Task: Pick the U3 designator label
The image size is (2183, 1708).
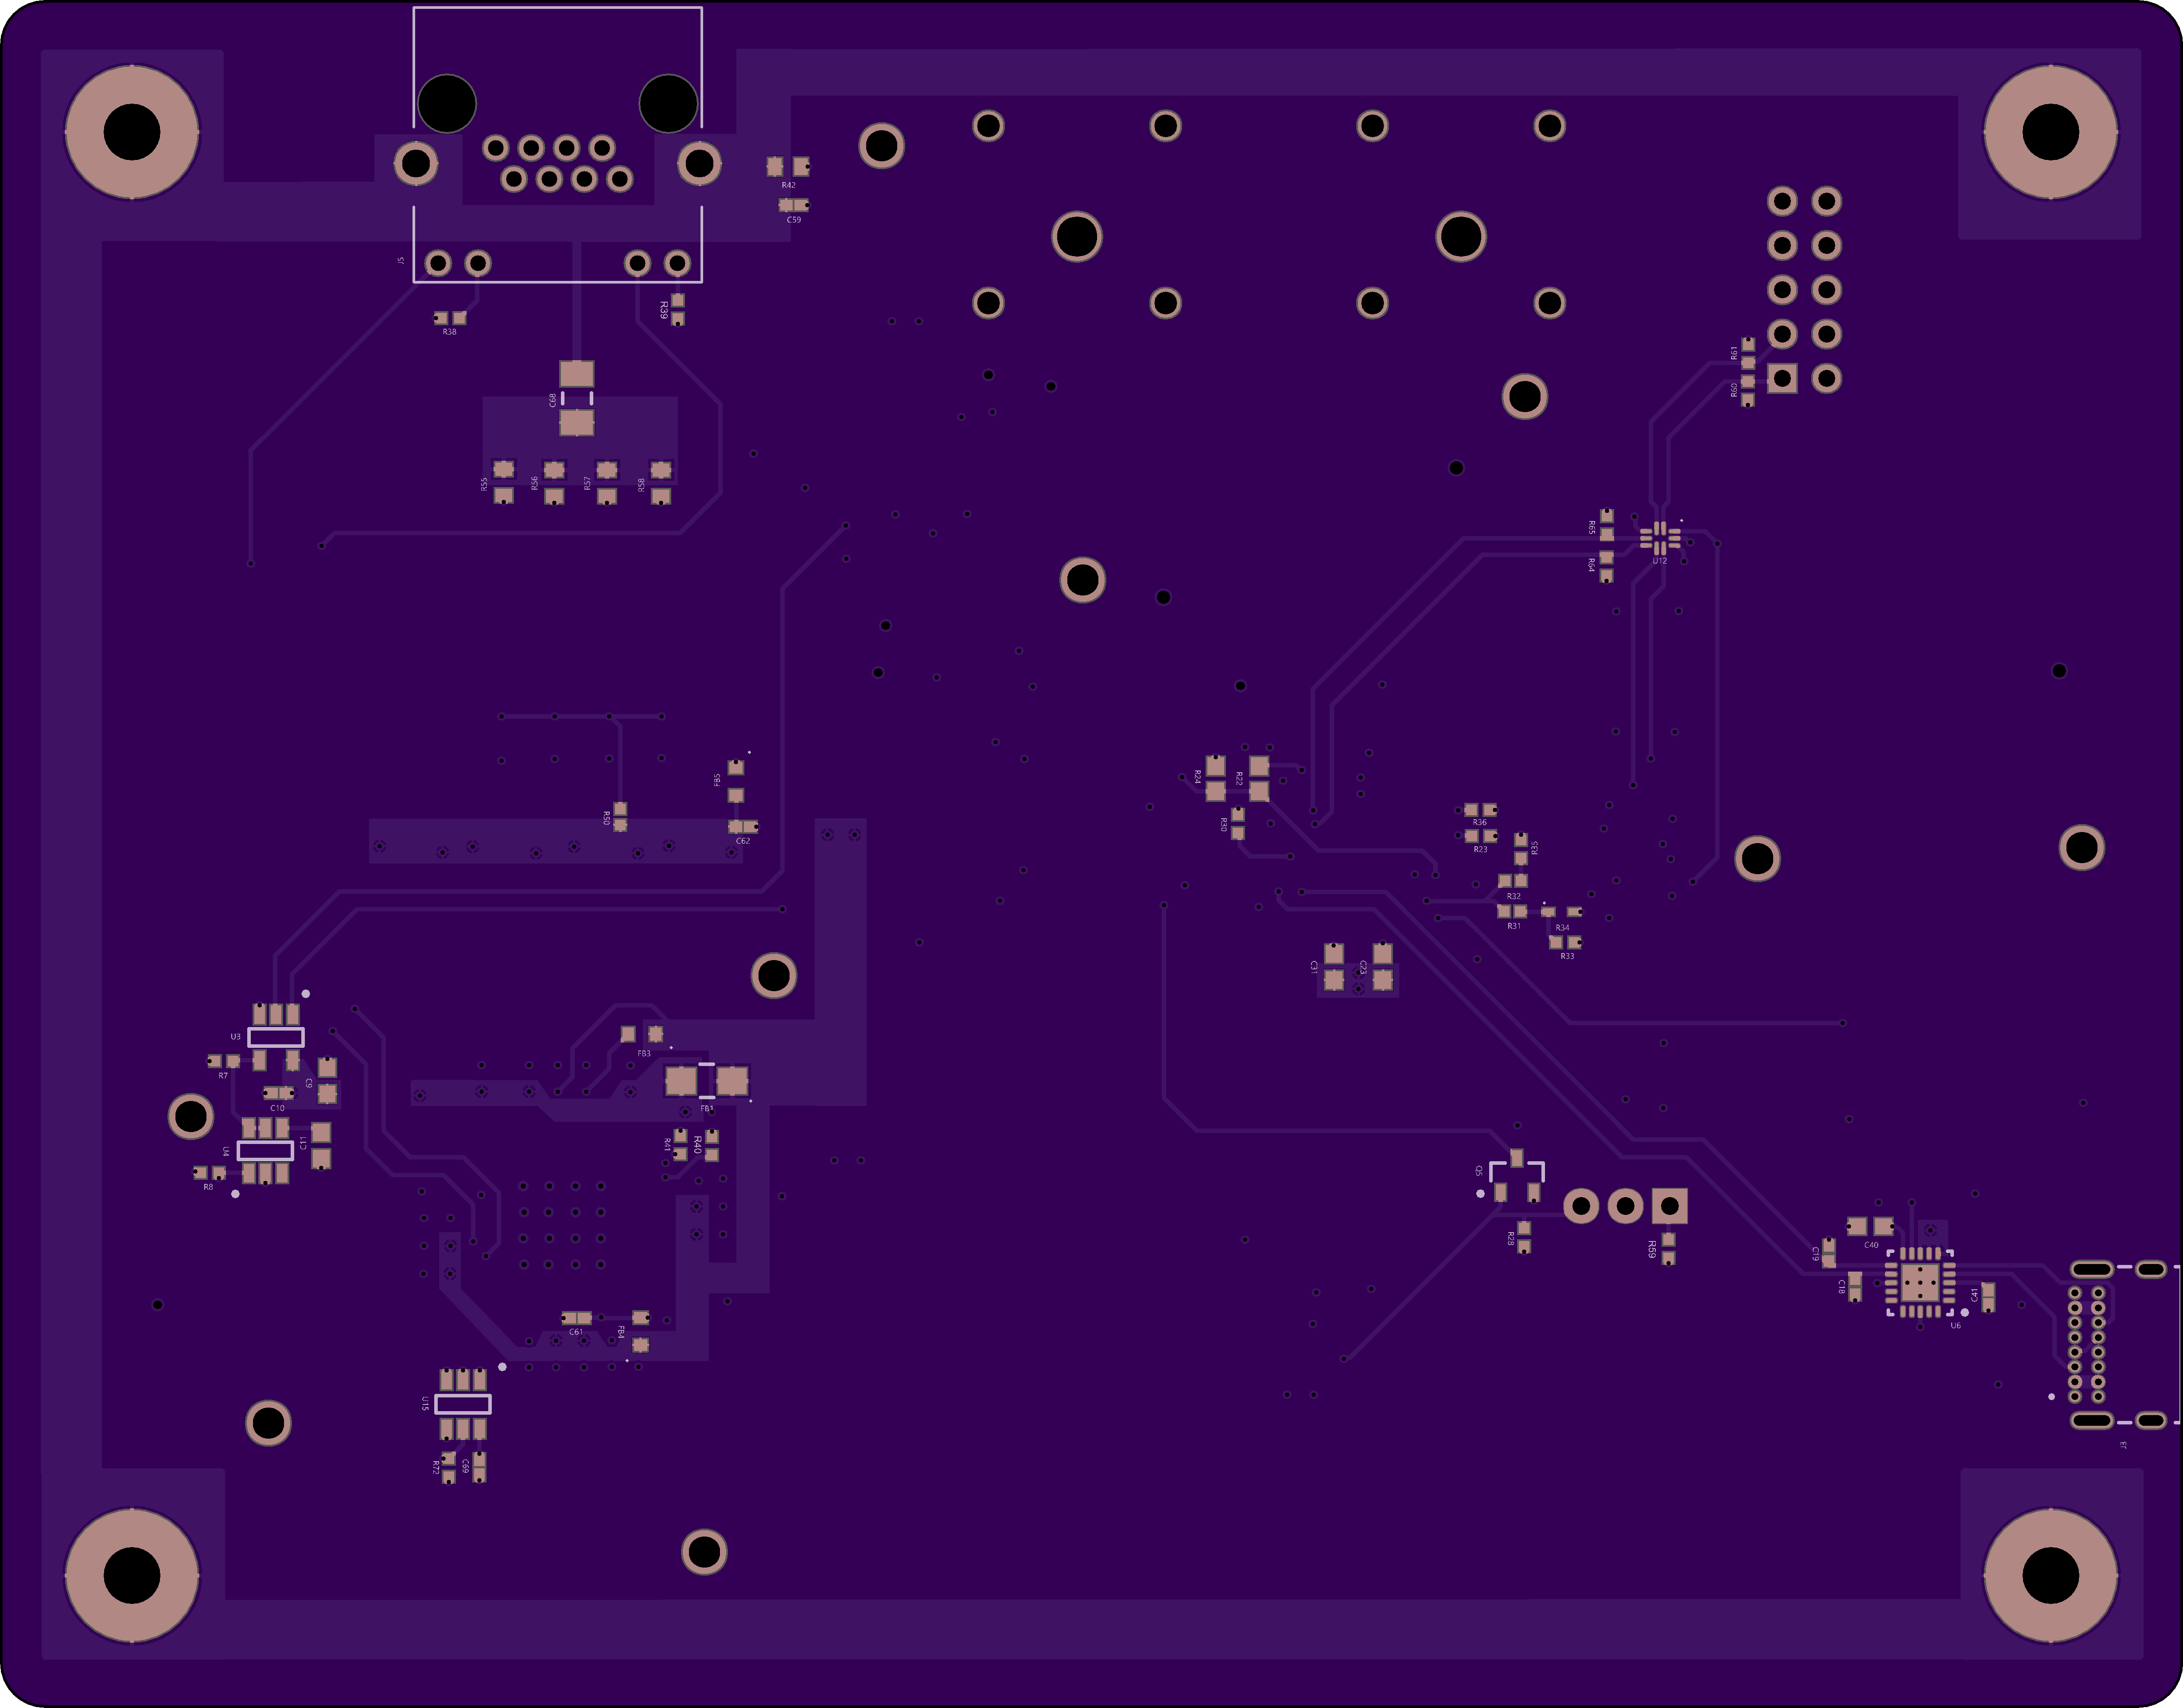Action: coord(236,1037)
